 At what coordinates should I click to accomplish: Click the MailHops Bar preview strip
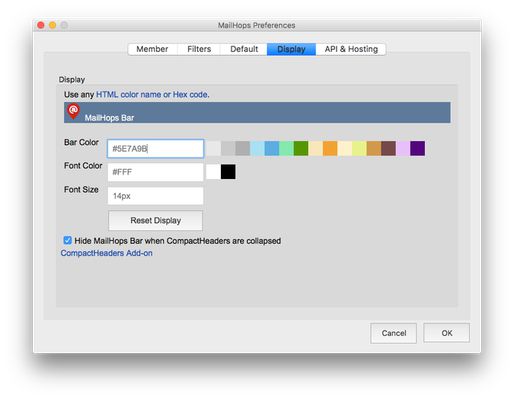pos(257,113)
